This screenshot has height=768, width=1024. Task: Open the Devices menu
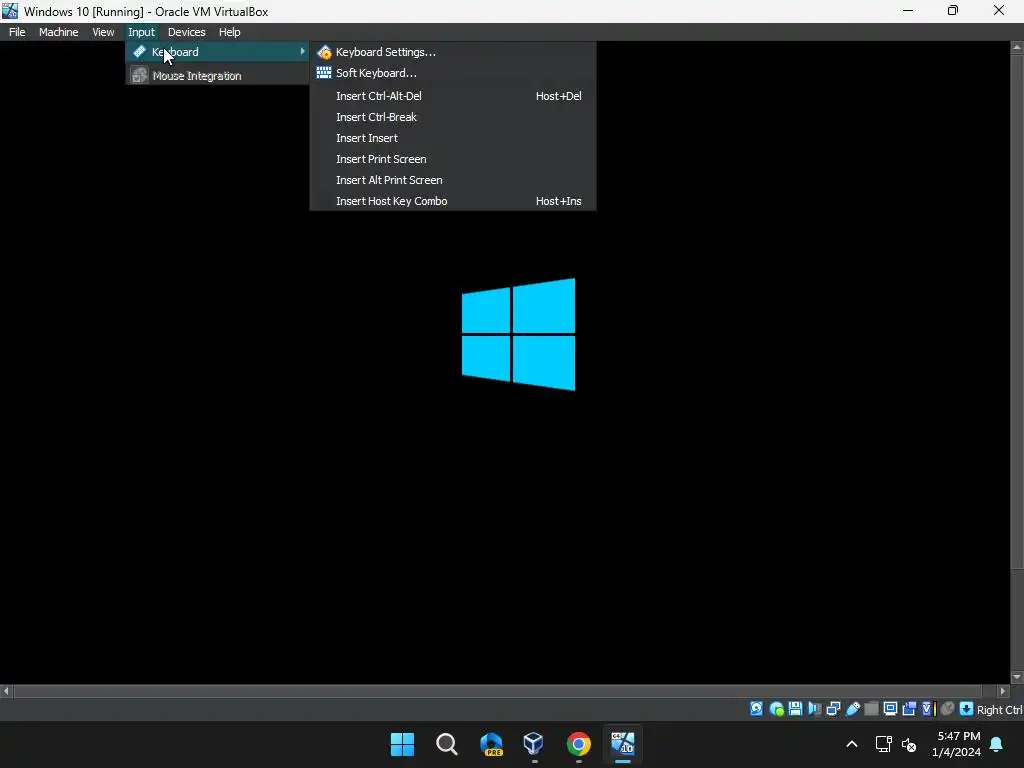[x=187, y=32]
